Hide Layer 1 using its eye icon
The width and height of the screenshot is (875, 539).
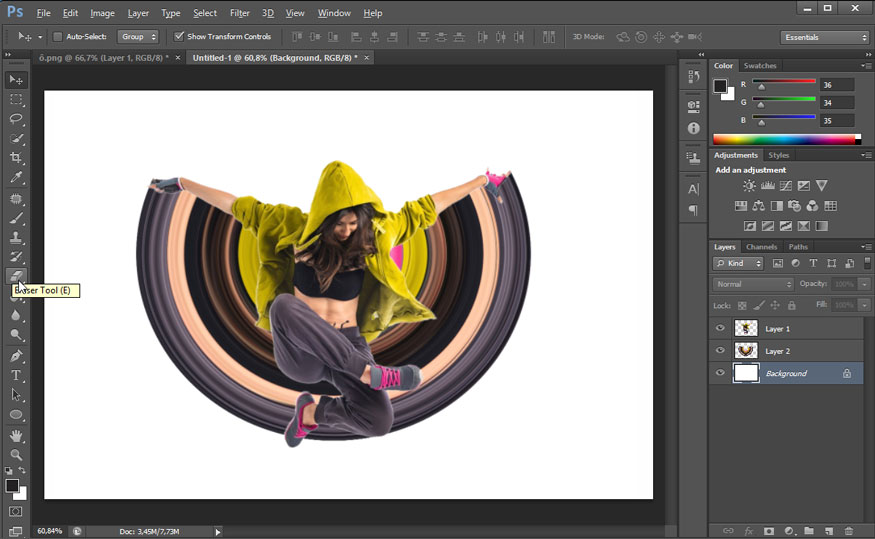click(720, 328)
